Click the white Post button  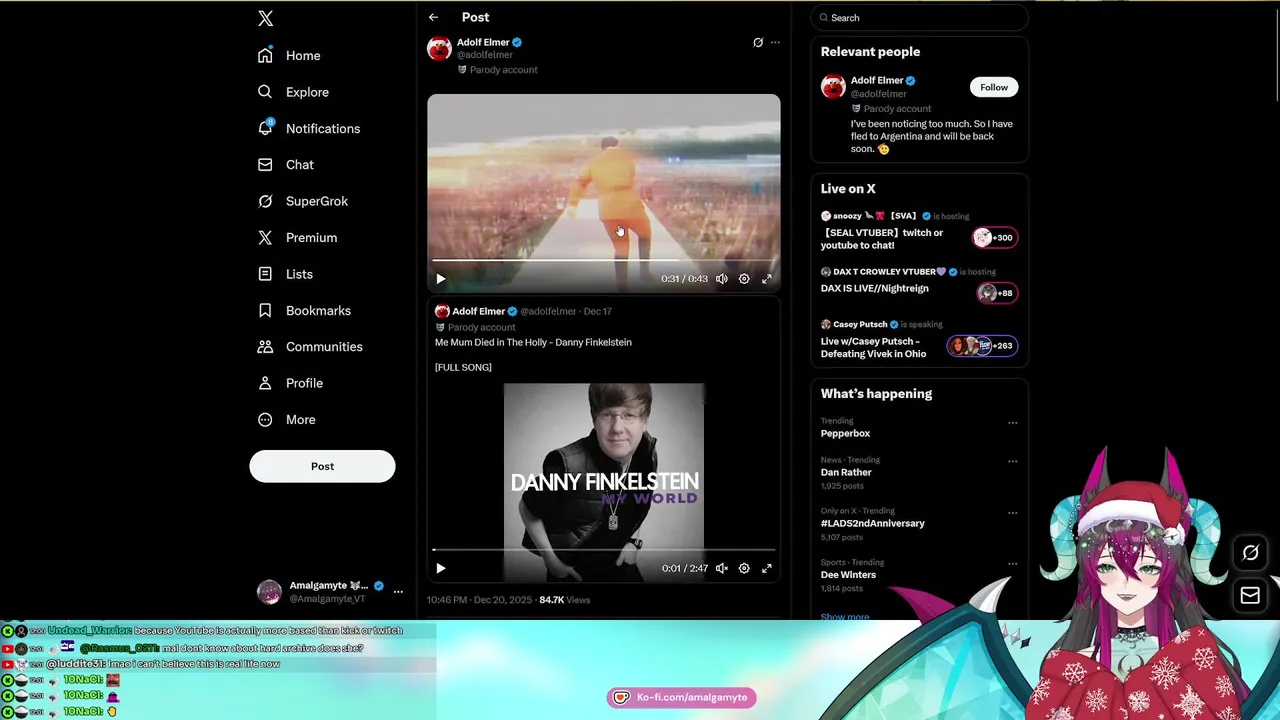click(x=322, y=466)
